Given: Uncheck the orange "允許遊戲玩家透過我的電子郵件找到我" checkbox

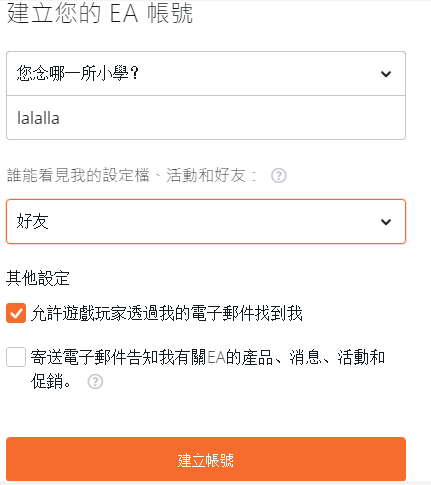Looking at the screenshot, I should pyautogui.click(x=16, y=313).
